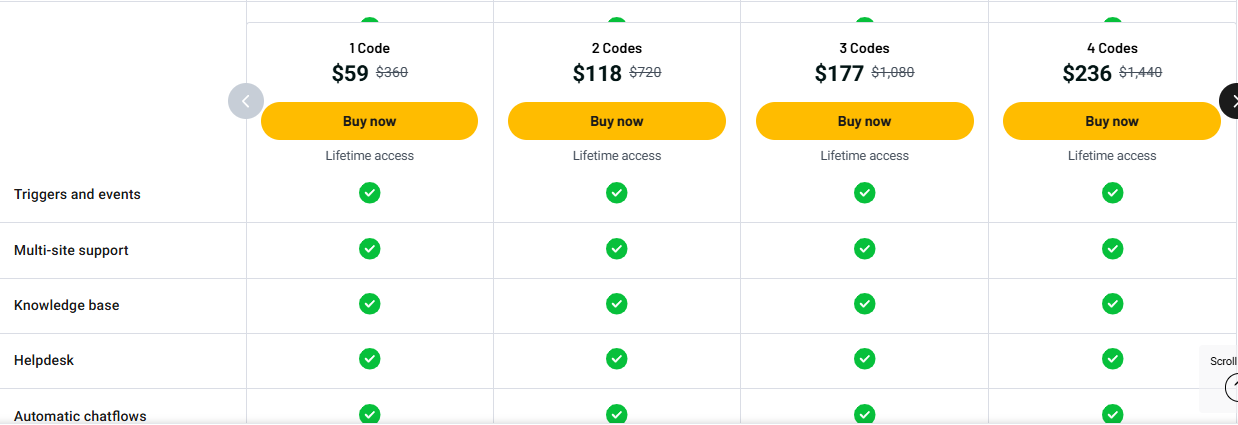Click Triggers and events checkmark for 1 Code
Image resolution: width=1238 pixels, height=425 pixels.
click(369, 193)
